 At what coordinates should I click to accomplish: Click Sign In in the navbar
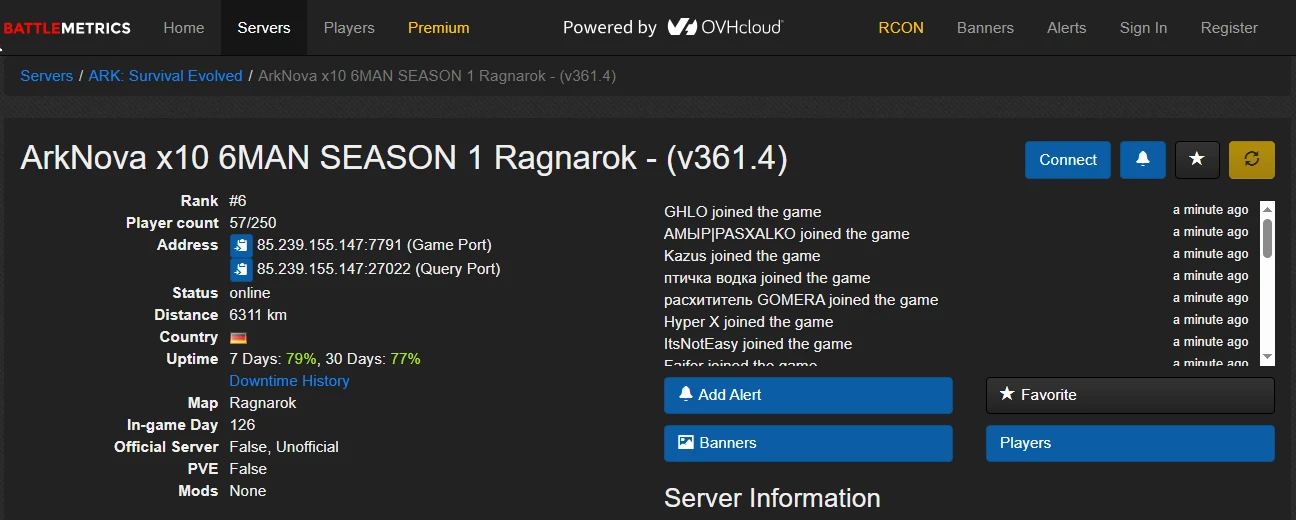click(1143, 28)
